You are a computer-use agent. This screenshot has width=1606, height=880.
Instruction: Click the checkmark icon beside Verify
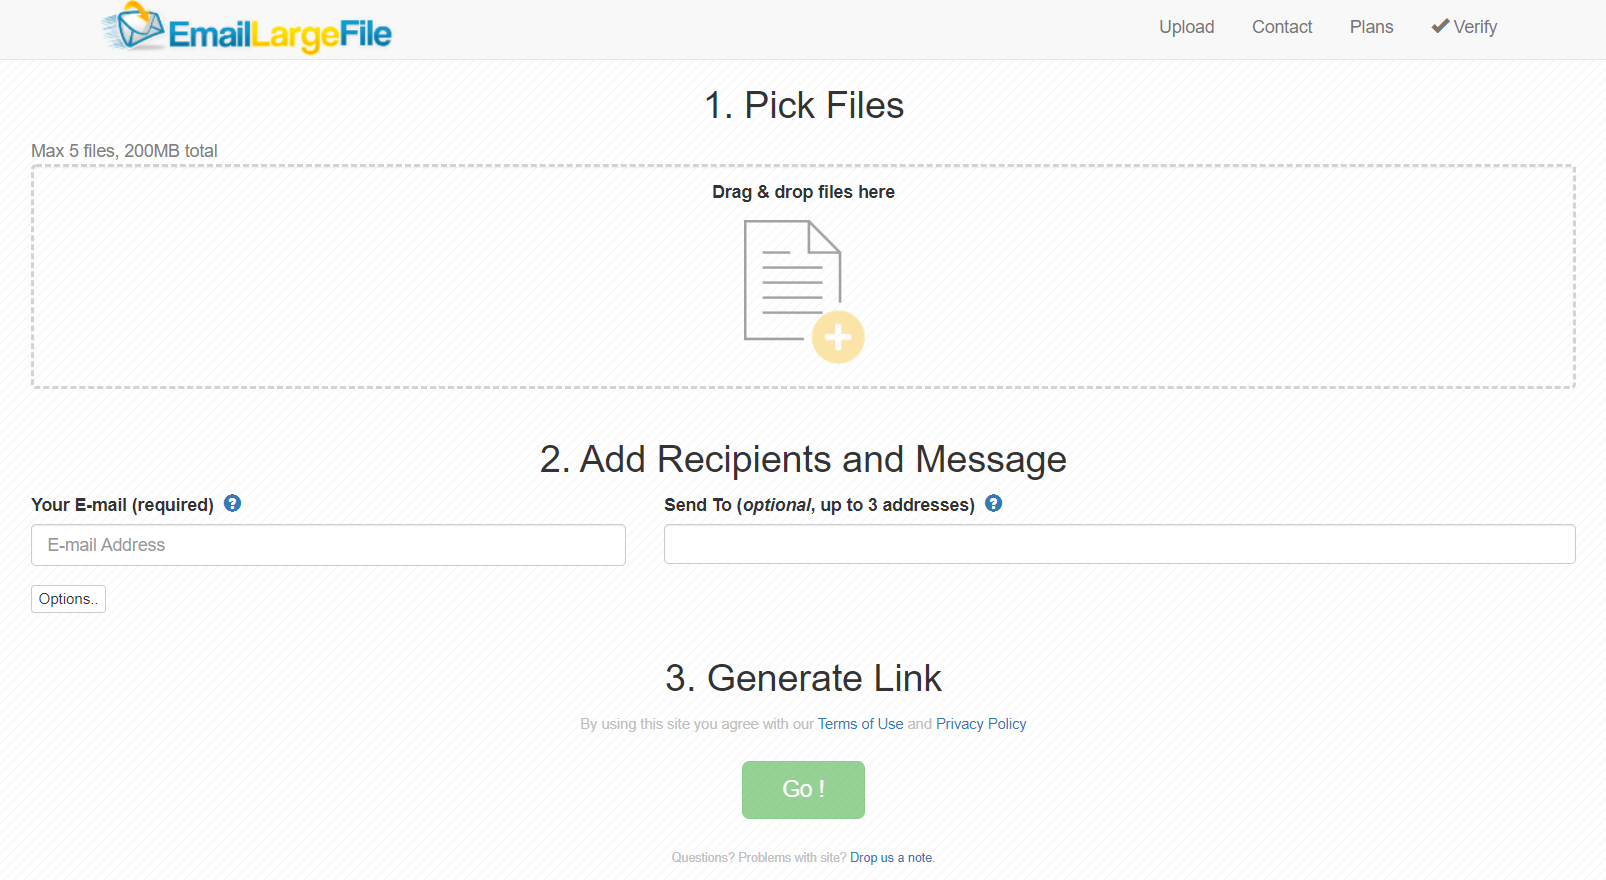tap(1438, 26)
